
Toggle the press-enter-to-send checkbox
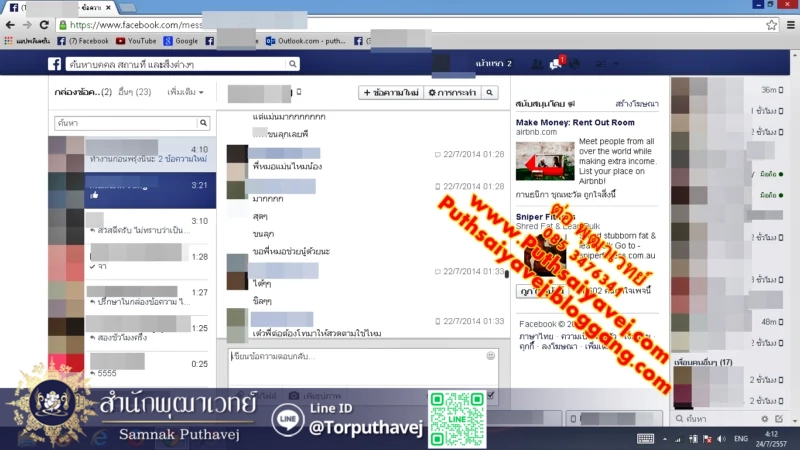point(489,396)
